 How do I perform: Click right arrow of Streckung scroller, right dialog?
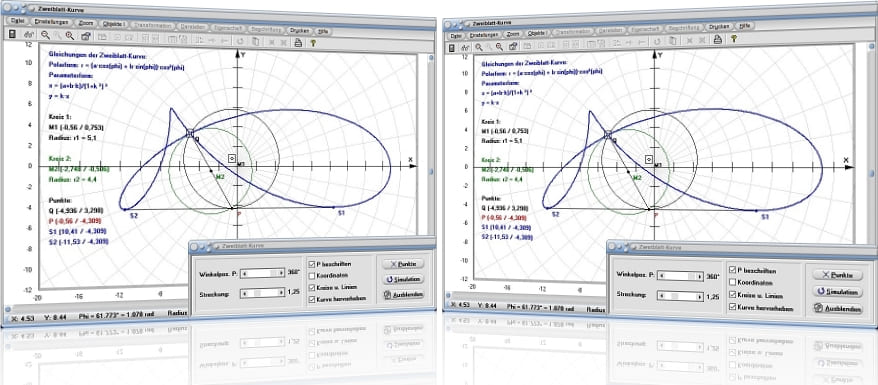tap(699, 297)
